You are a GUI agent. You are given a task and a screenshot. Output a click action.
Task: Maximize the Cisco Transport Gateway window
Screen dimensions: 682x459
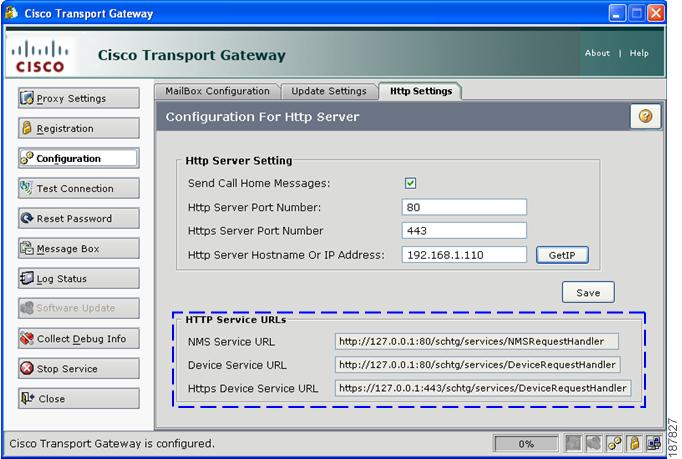[x=636, y=13]
